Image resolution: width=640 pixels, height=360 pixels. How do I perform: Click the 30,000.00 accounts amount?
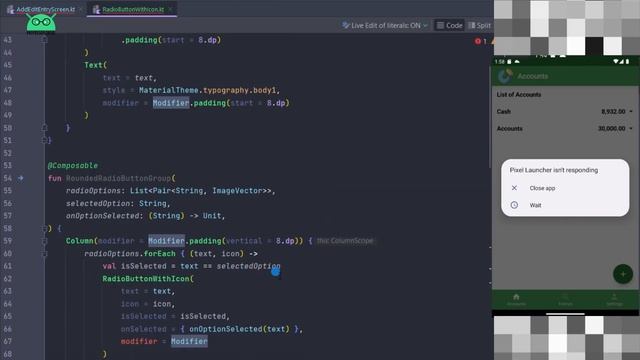611,129
